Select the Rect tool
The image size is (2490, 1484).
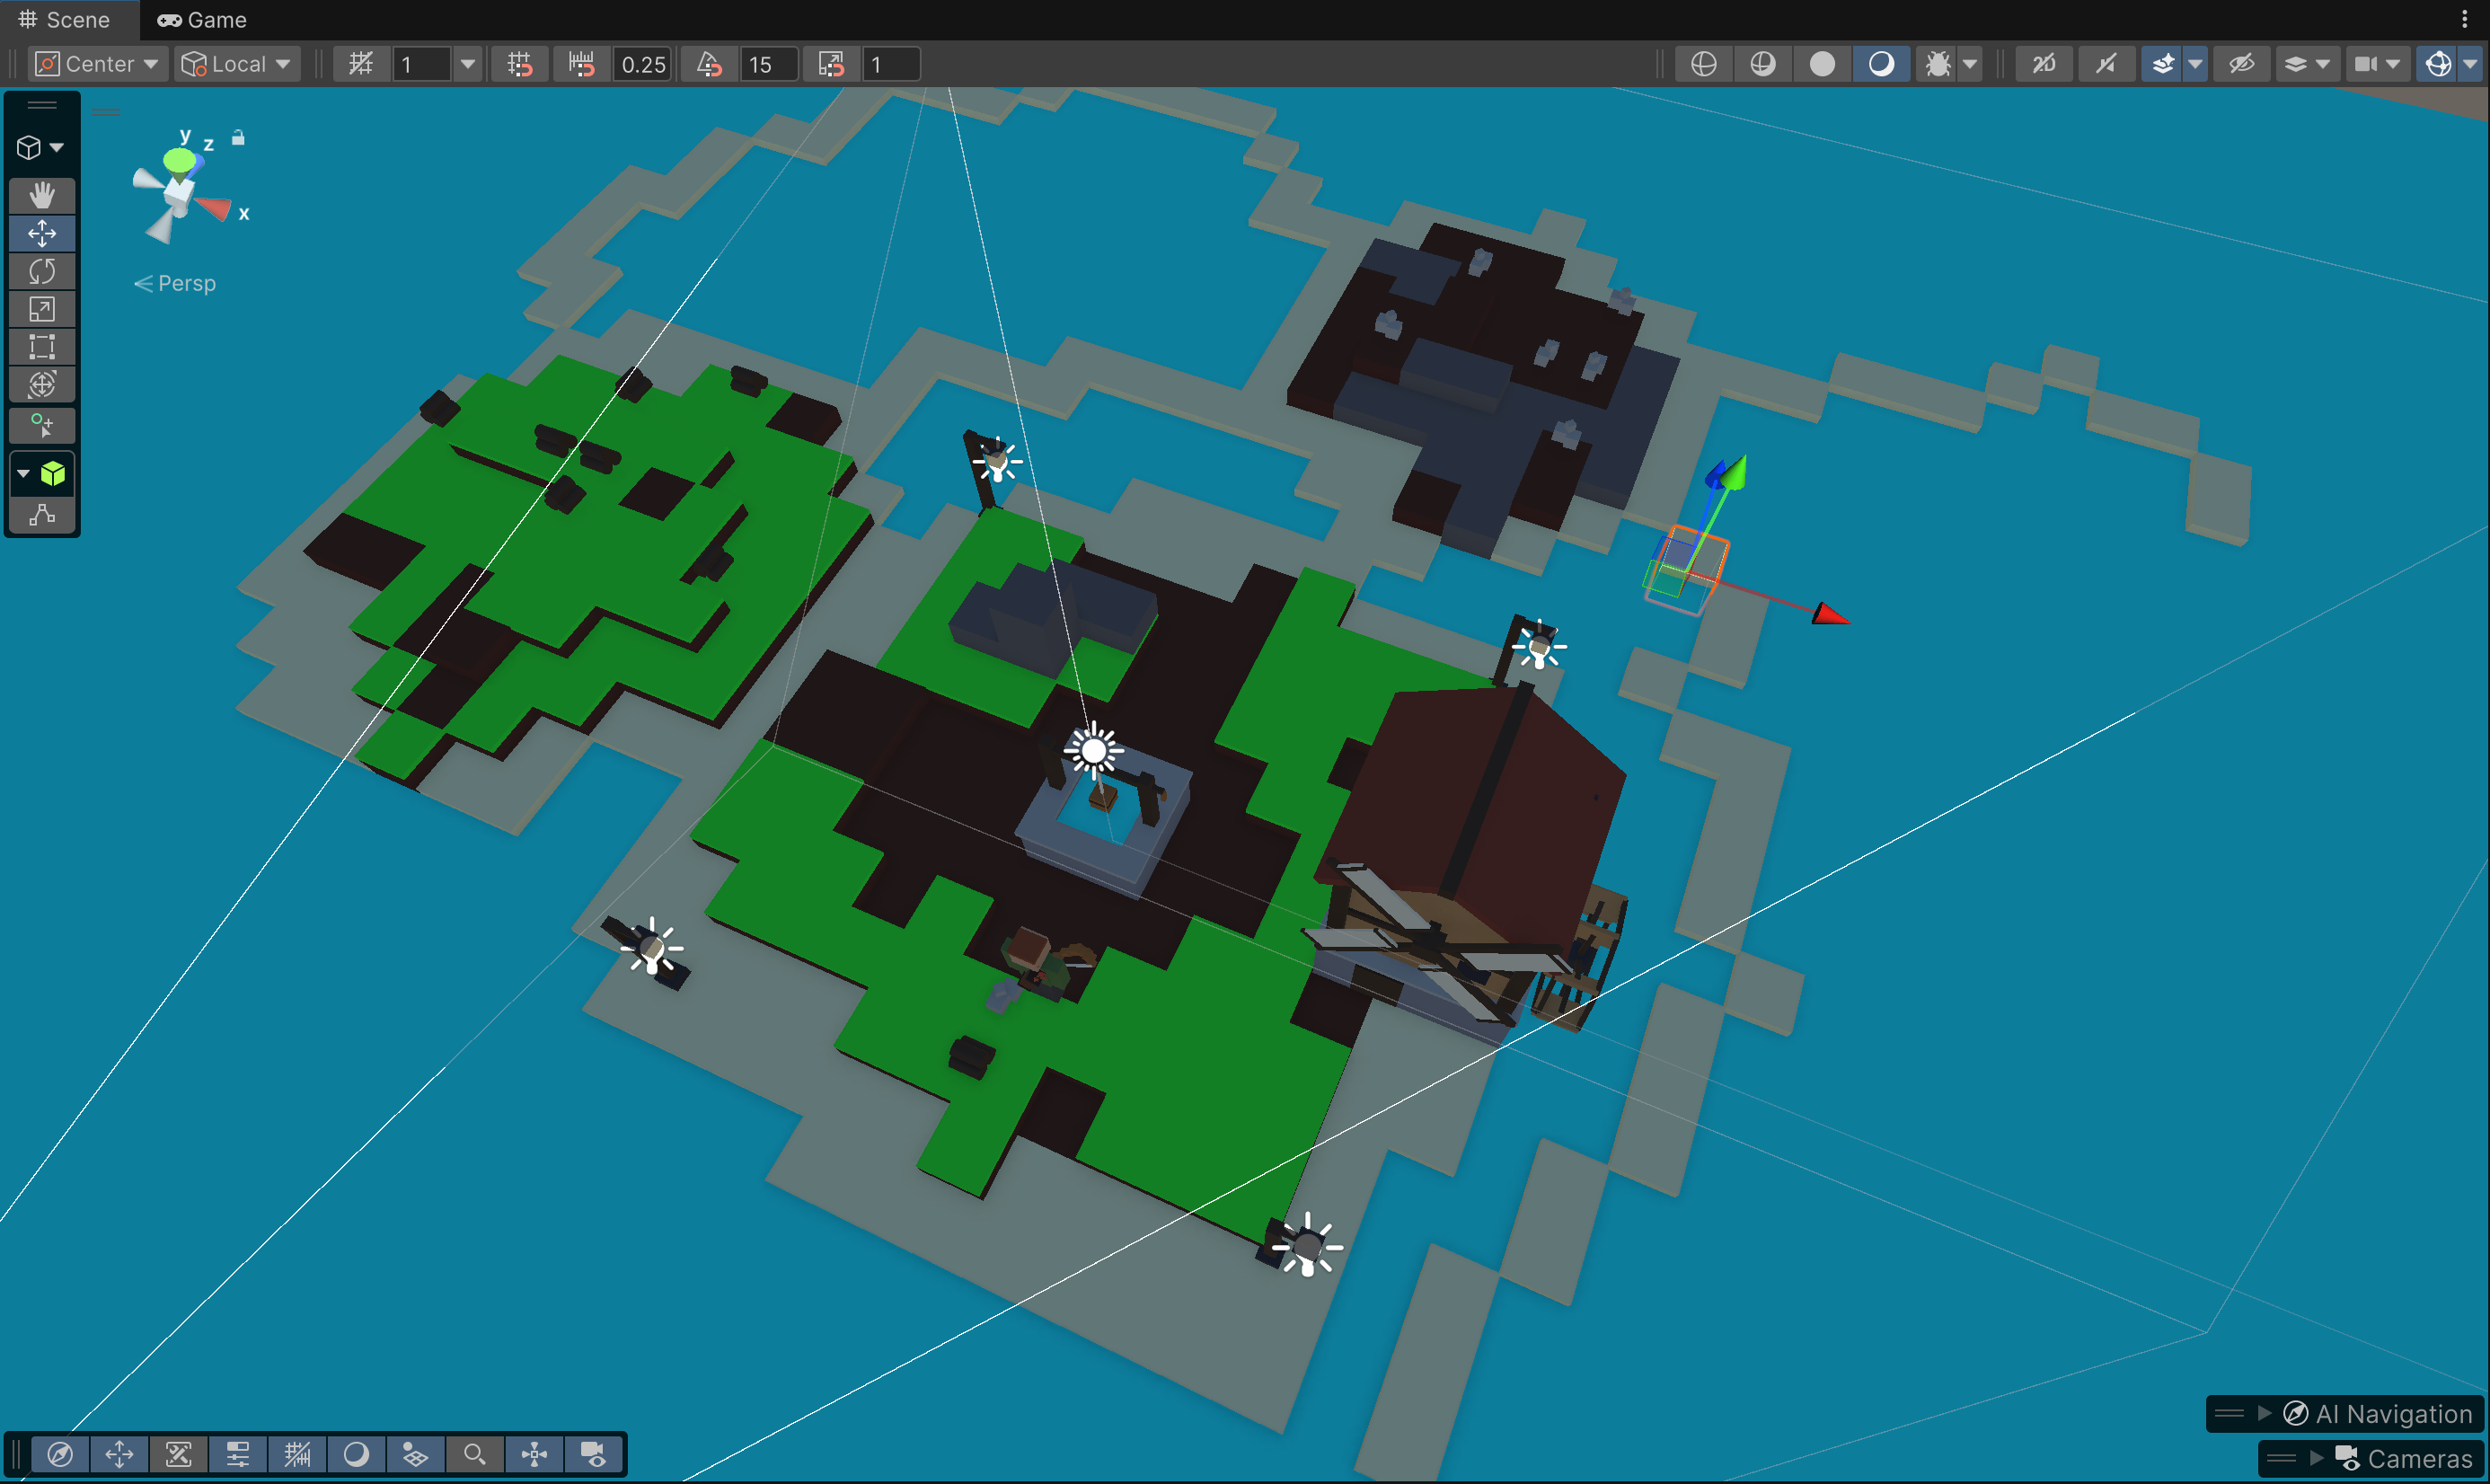click(42, 347)
